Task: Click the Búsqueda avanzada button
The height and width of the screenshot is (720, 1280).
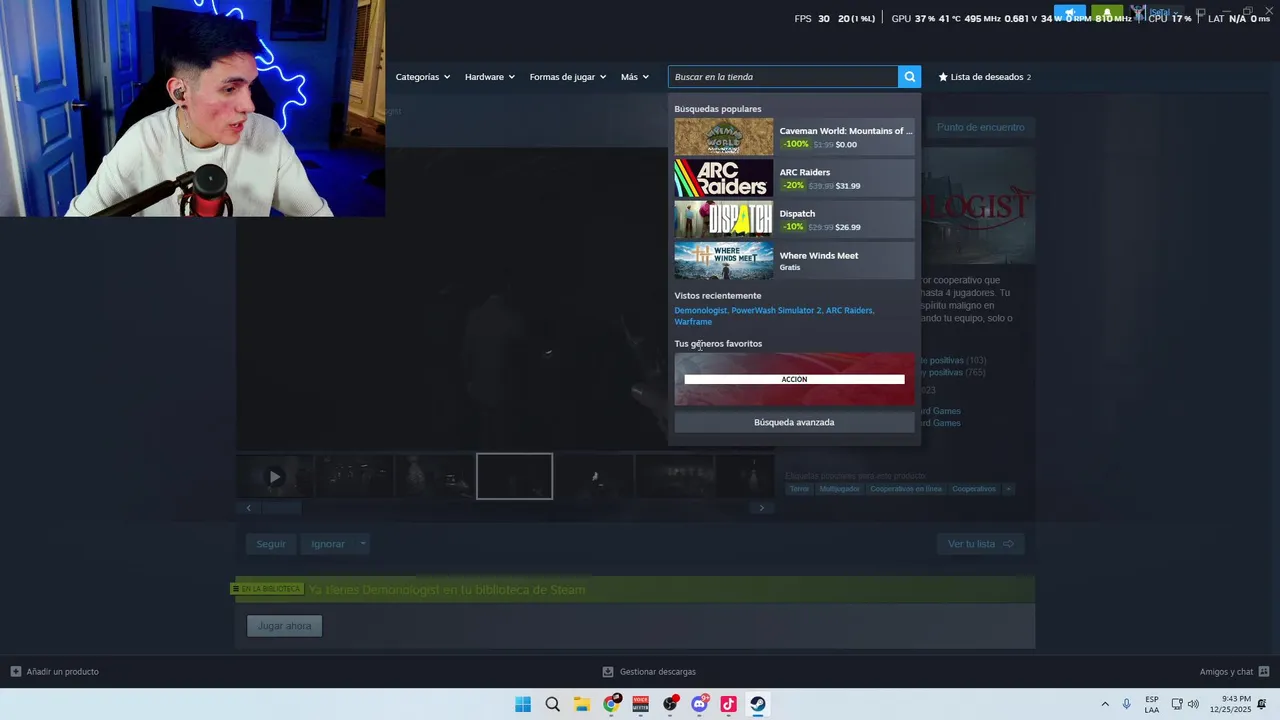Action: tap(794, 422)
